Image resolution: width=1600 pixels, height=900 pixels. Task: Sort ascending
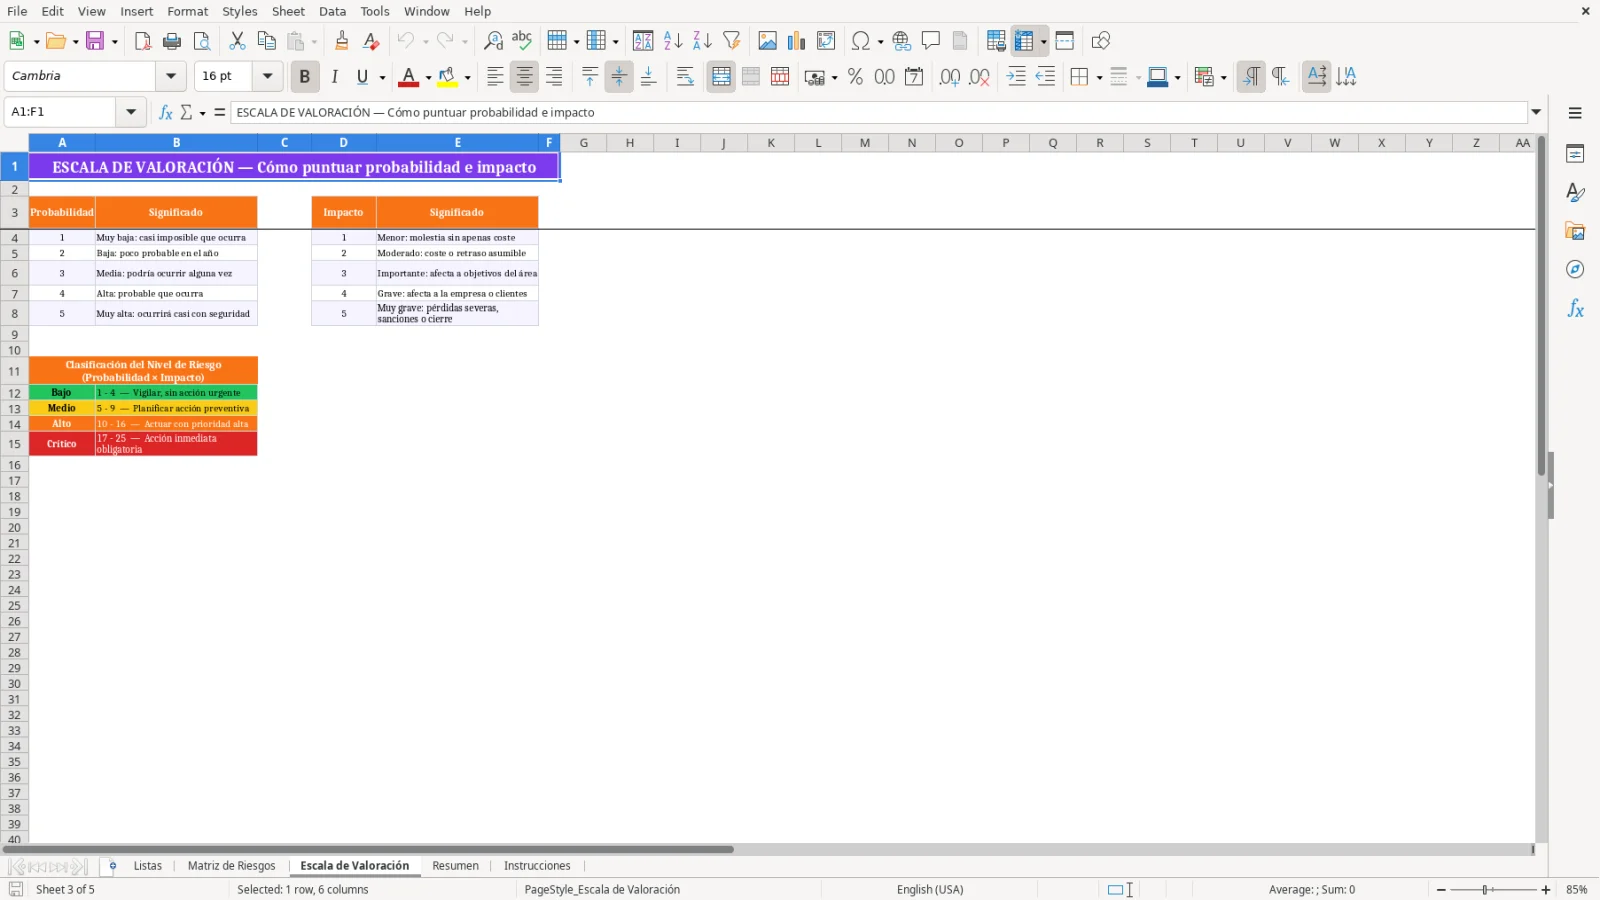[x=673, y=41]
